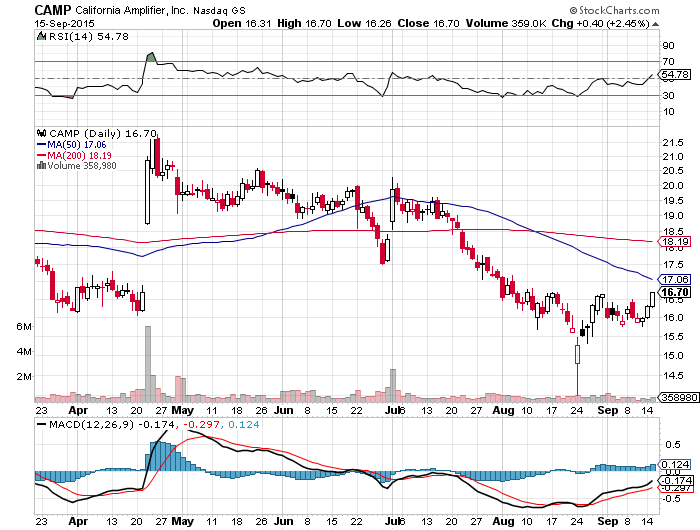Click the MA(200) 18.19 legend entry

(74, 155)
